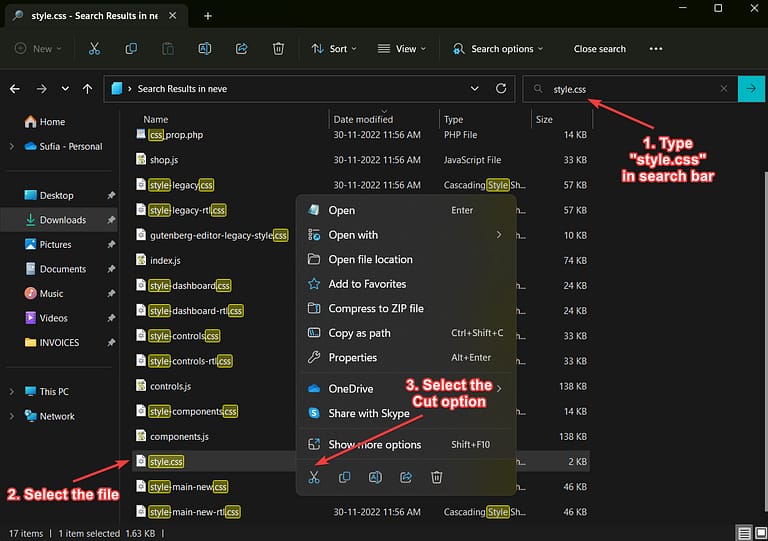Click the Cut scissors icon in context menu
The width and height of the screenshot is (768, 541).
pyautogui.click(x=314, y=478)
